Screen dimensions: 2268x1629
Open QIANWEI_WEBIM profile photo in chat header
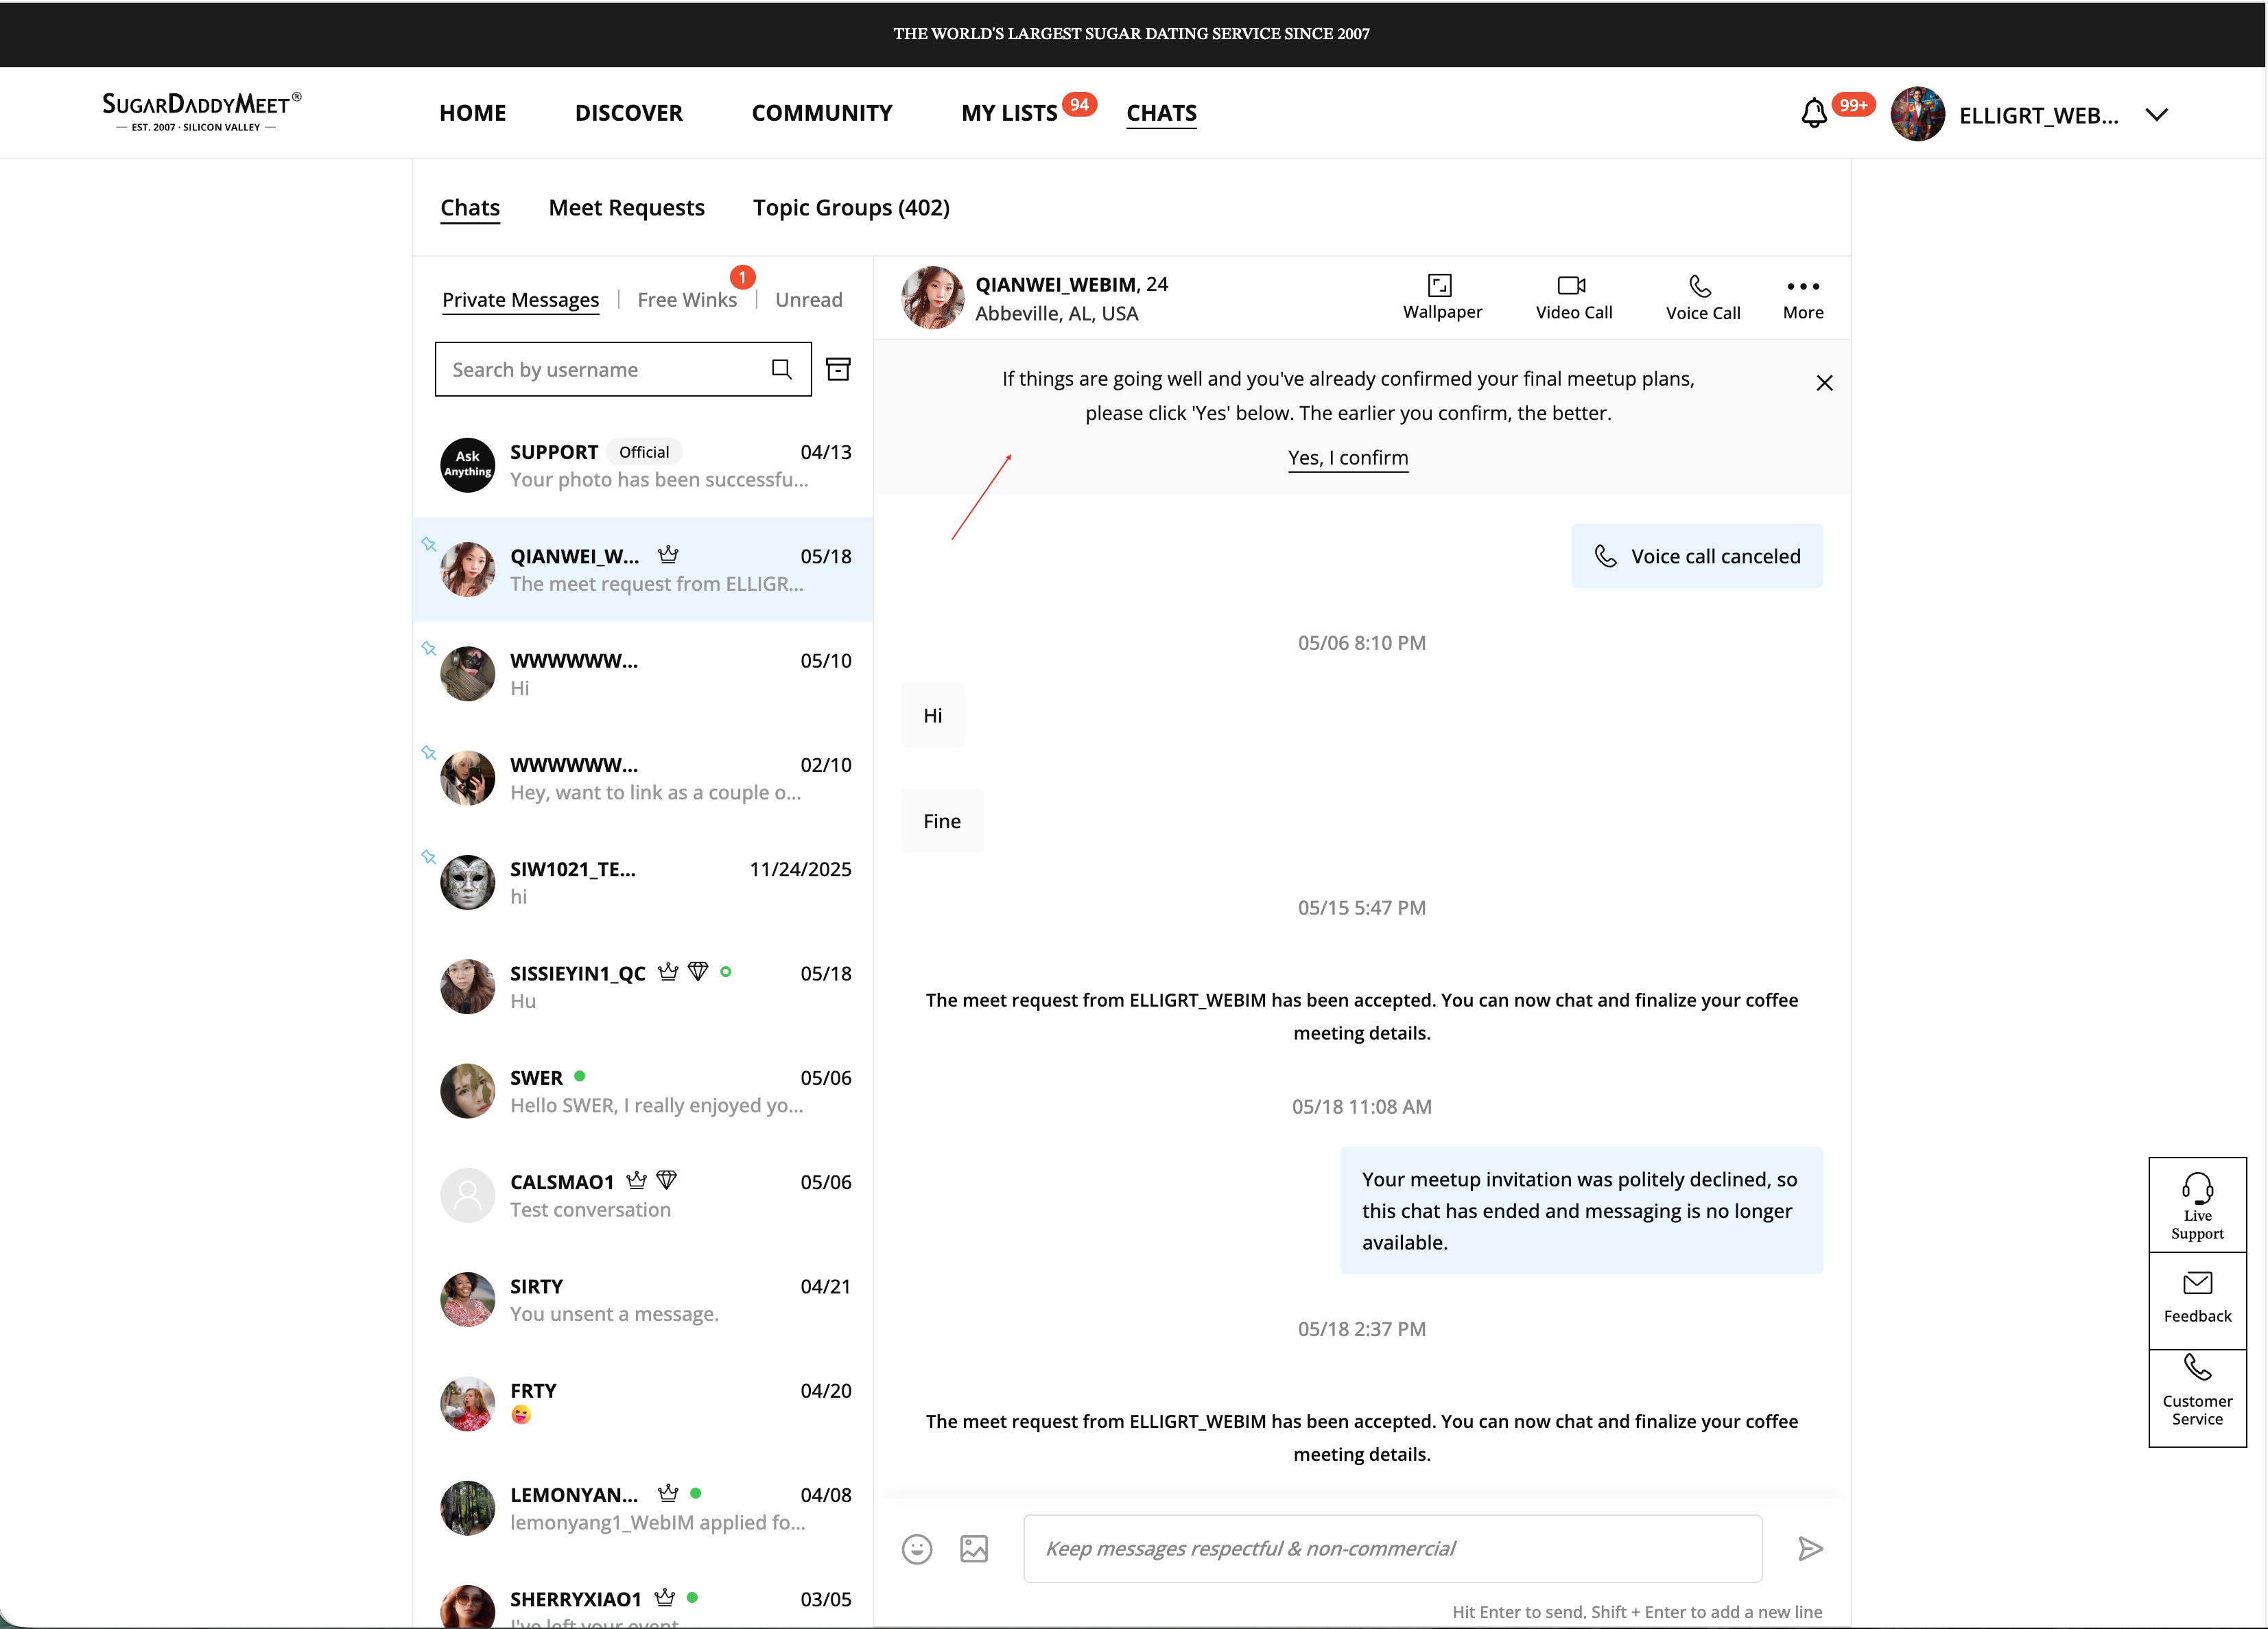click(932, 297)
